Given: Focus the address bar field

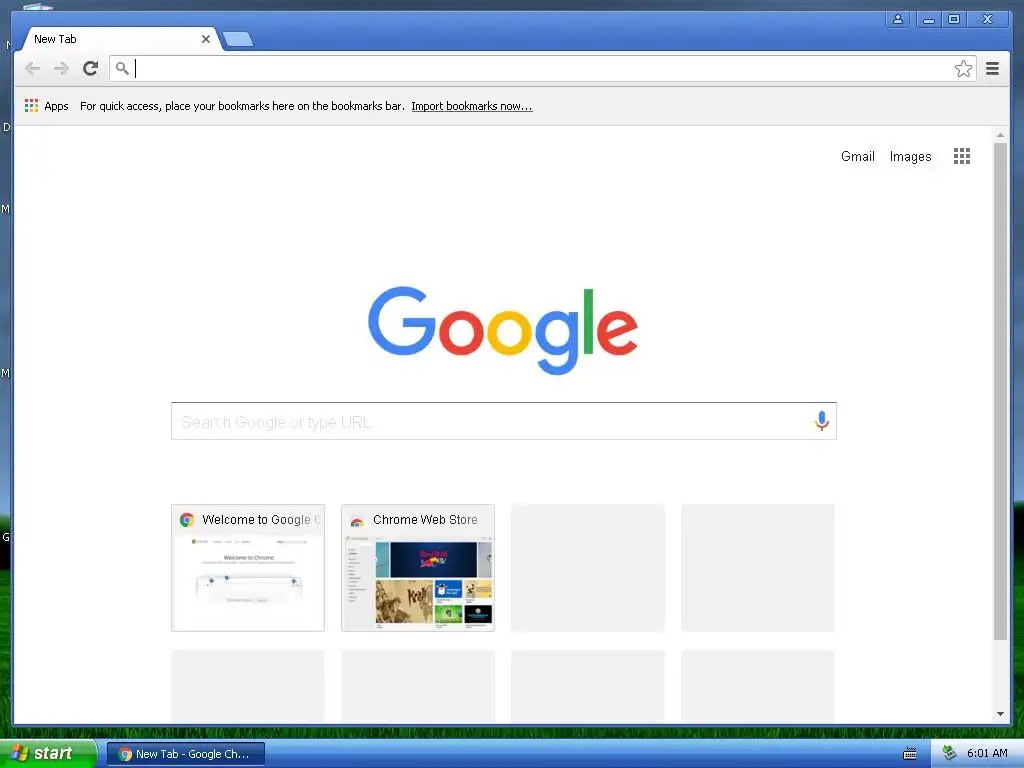Looking at the screenshot, I should click(542, 69).
